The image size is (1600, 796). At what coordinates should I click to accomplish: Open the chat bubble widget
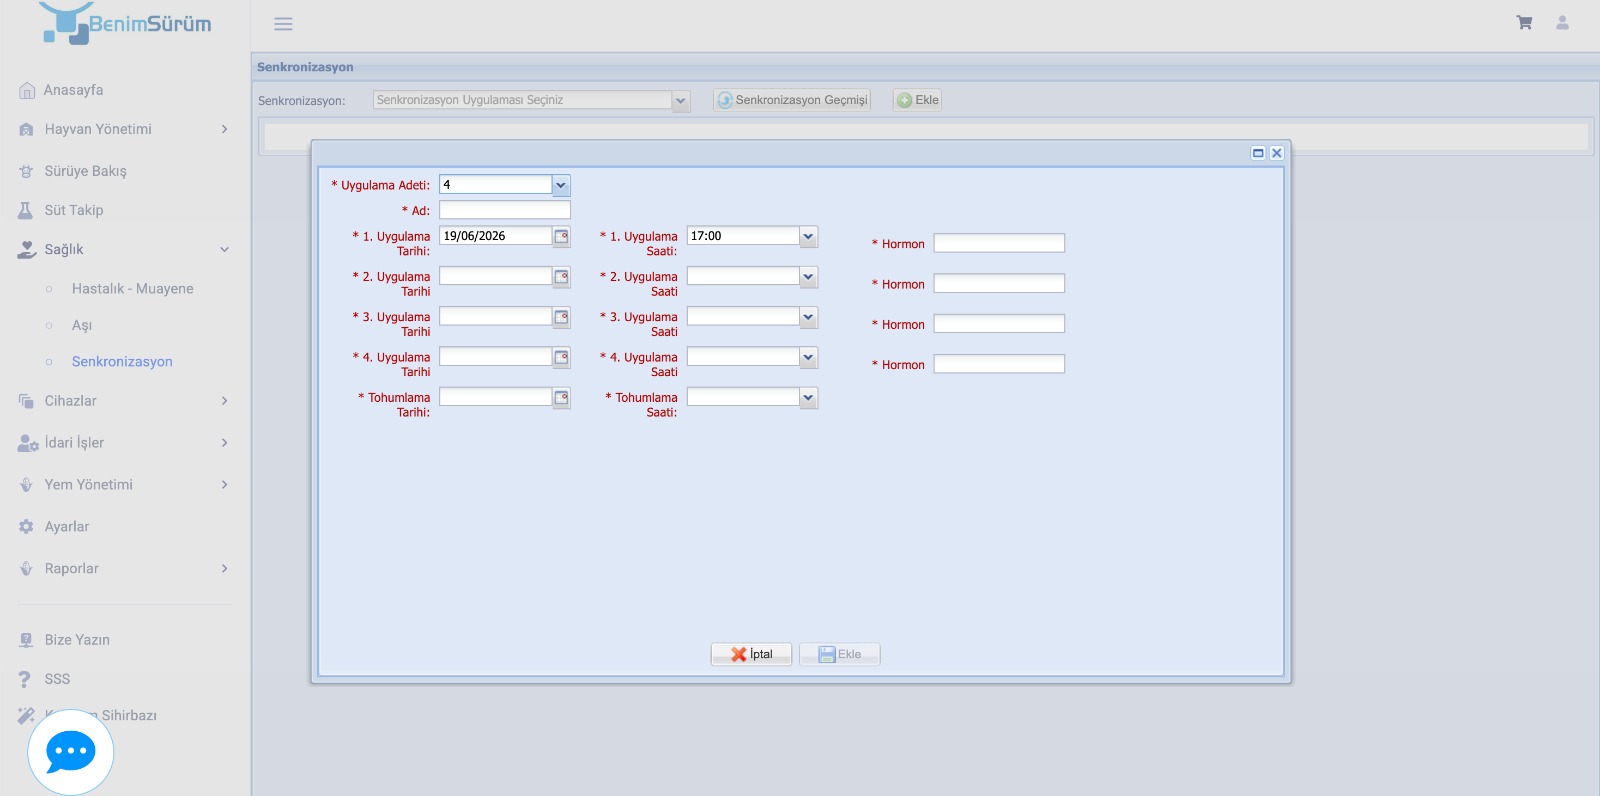[70, 752]
